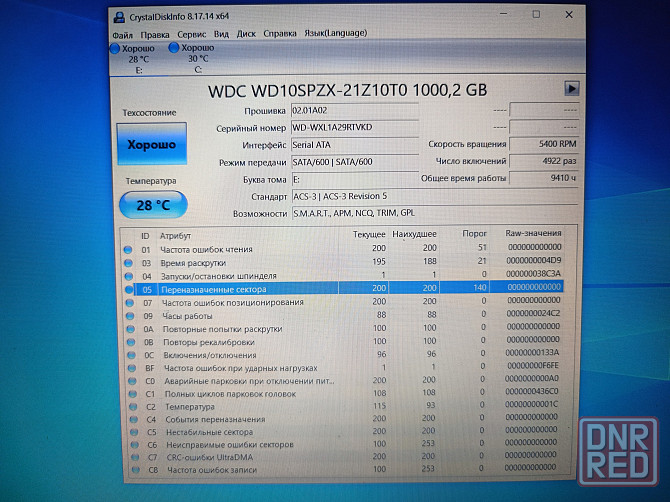Viewport: 670px width, 502px height.
Task: Open the Диск menu
Action: pyautogui.click(x=246, y=33)
